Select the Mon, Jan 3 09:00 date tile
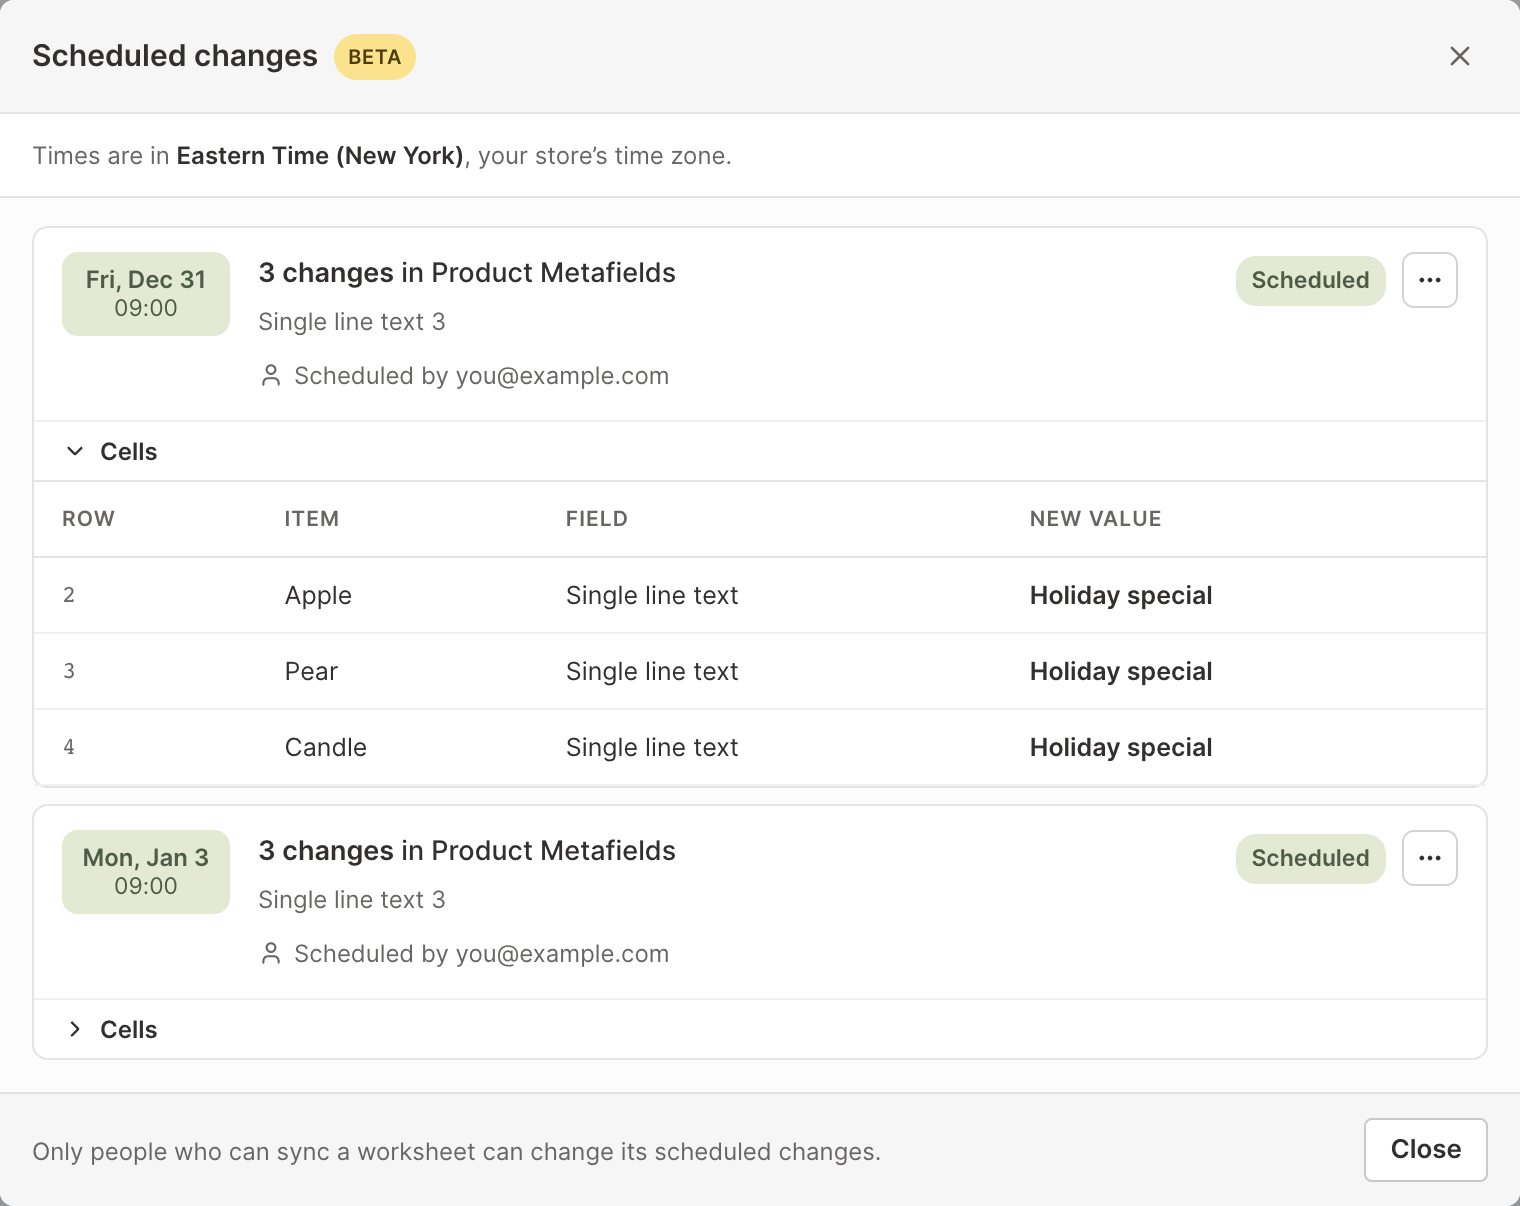 (x=146, y=872)
